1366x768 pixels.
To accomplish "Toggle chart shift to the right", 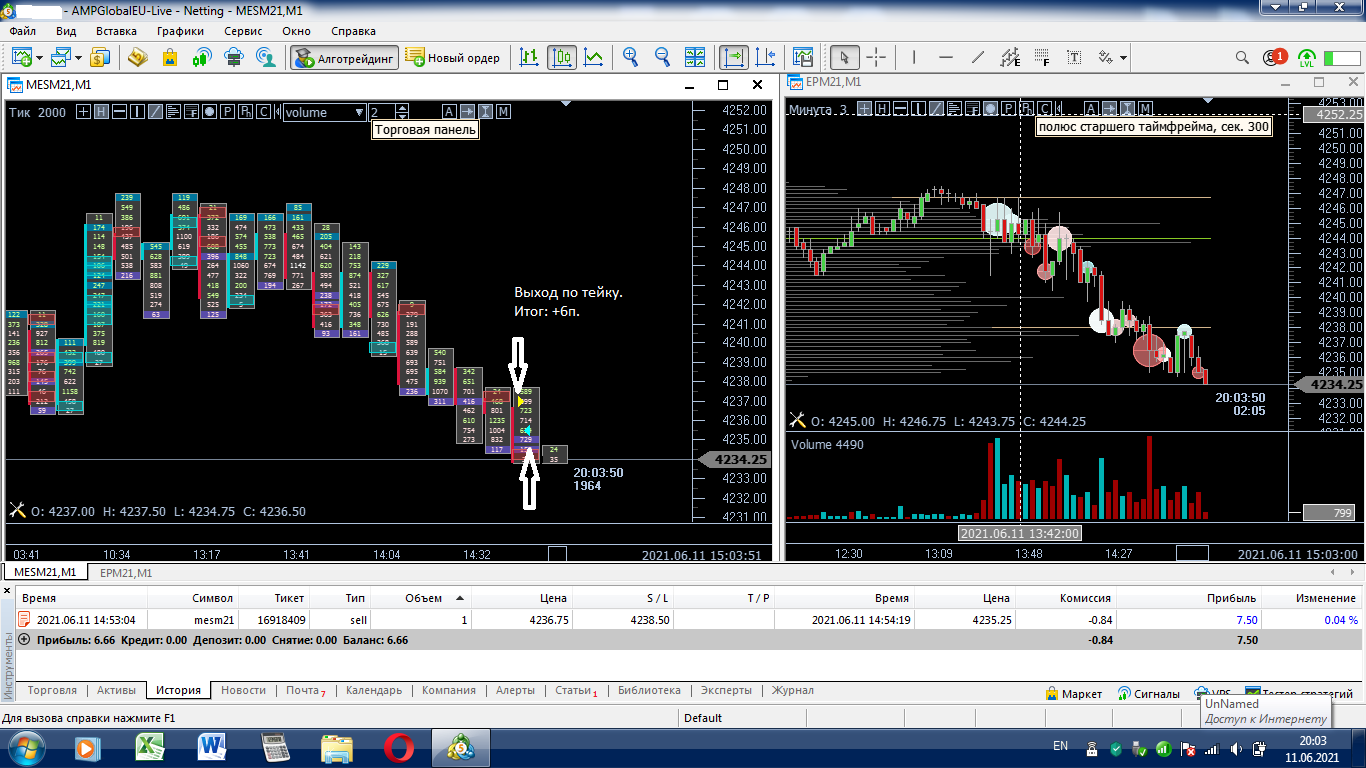I will pyautogui.click(x=766, y=57).
